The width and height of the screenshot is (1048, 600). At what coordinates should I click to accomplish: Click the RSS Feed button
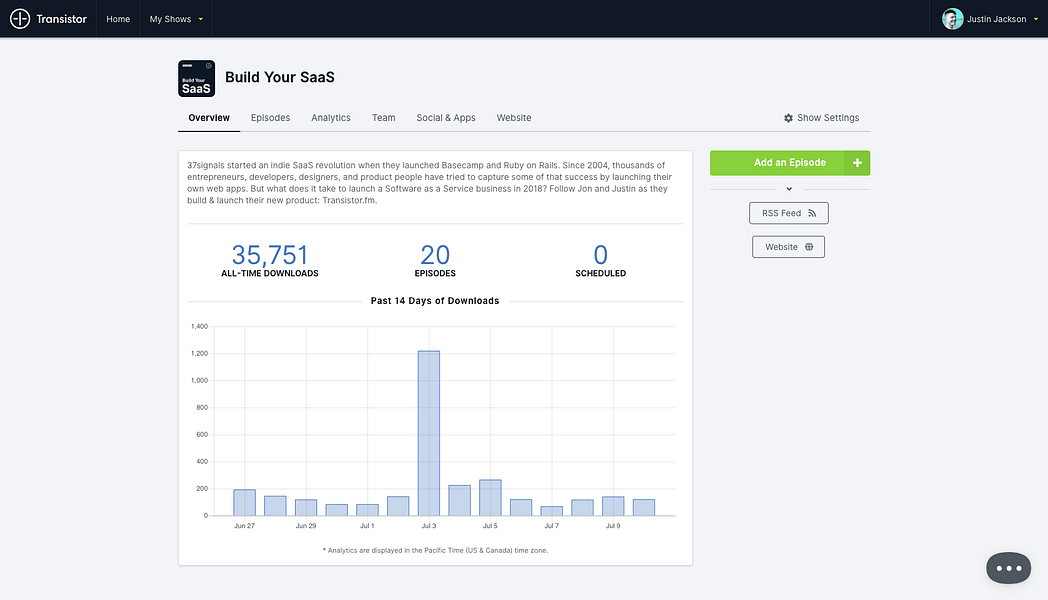click(789, 213)
